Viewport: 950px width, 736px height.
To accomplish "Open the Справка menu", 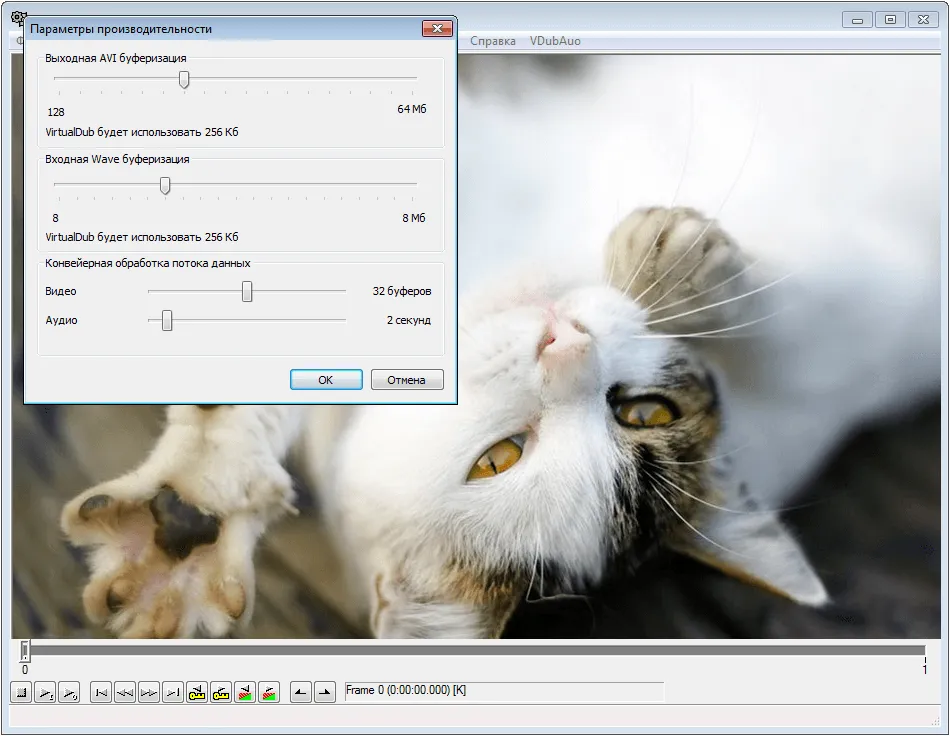I will point(493,41).
